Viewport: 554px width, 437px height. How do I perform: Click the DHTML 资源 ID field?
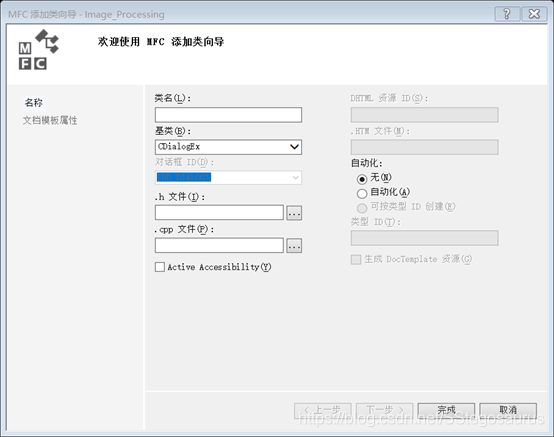click(x=425, y=115)
